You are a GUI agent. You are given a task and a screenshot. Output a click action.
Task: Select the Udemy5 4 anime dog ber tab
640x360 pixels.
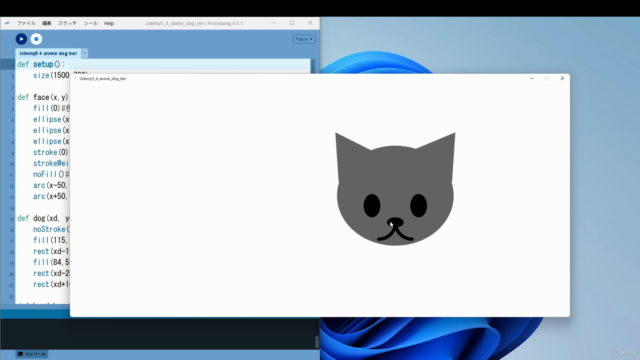[48, 53]
